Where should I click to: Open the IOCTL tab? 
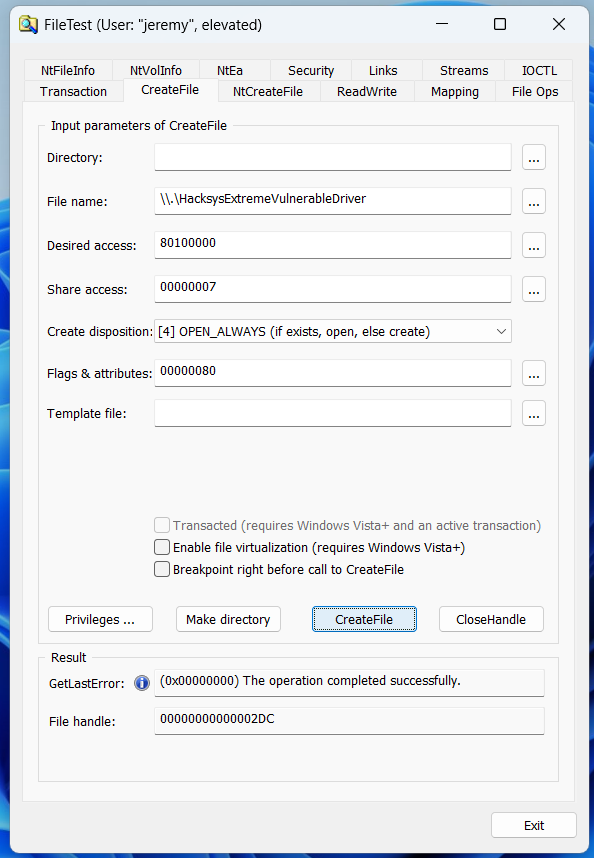pyautogui.click(x=539, y=71)
